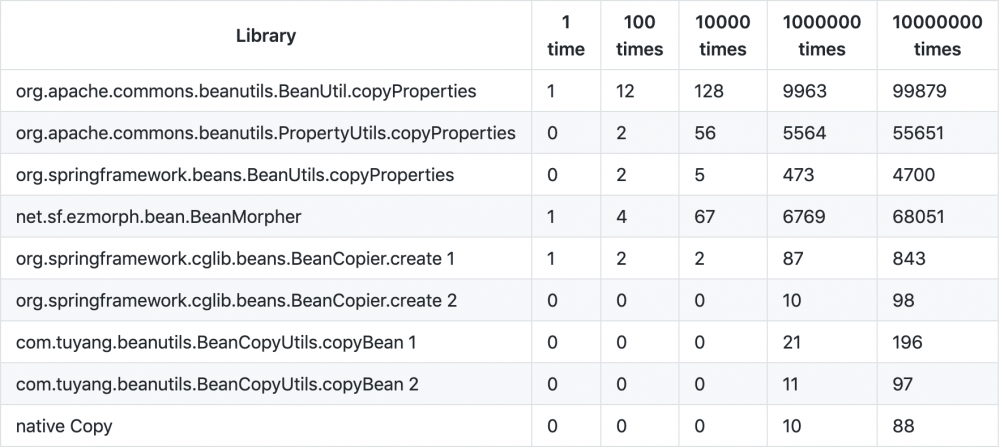The image size is (1000, 447).
Task: Select the BeanCopier.create 2 library cell
Action: (x=237, y=301)
